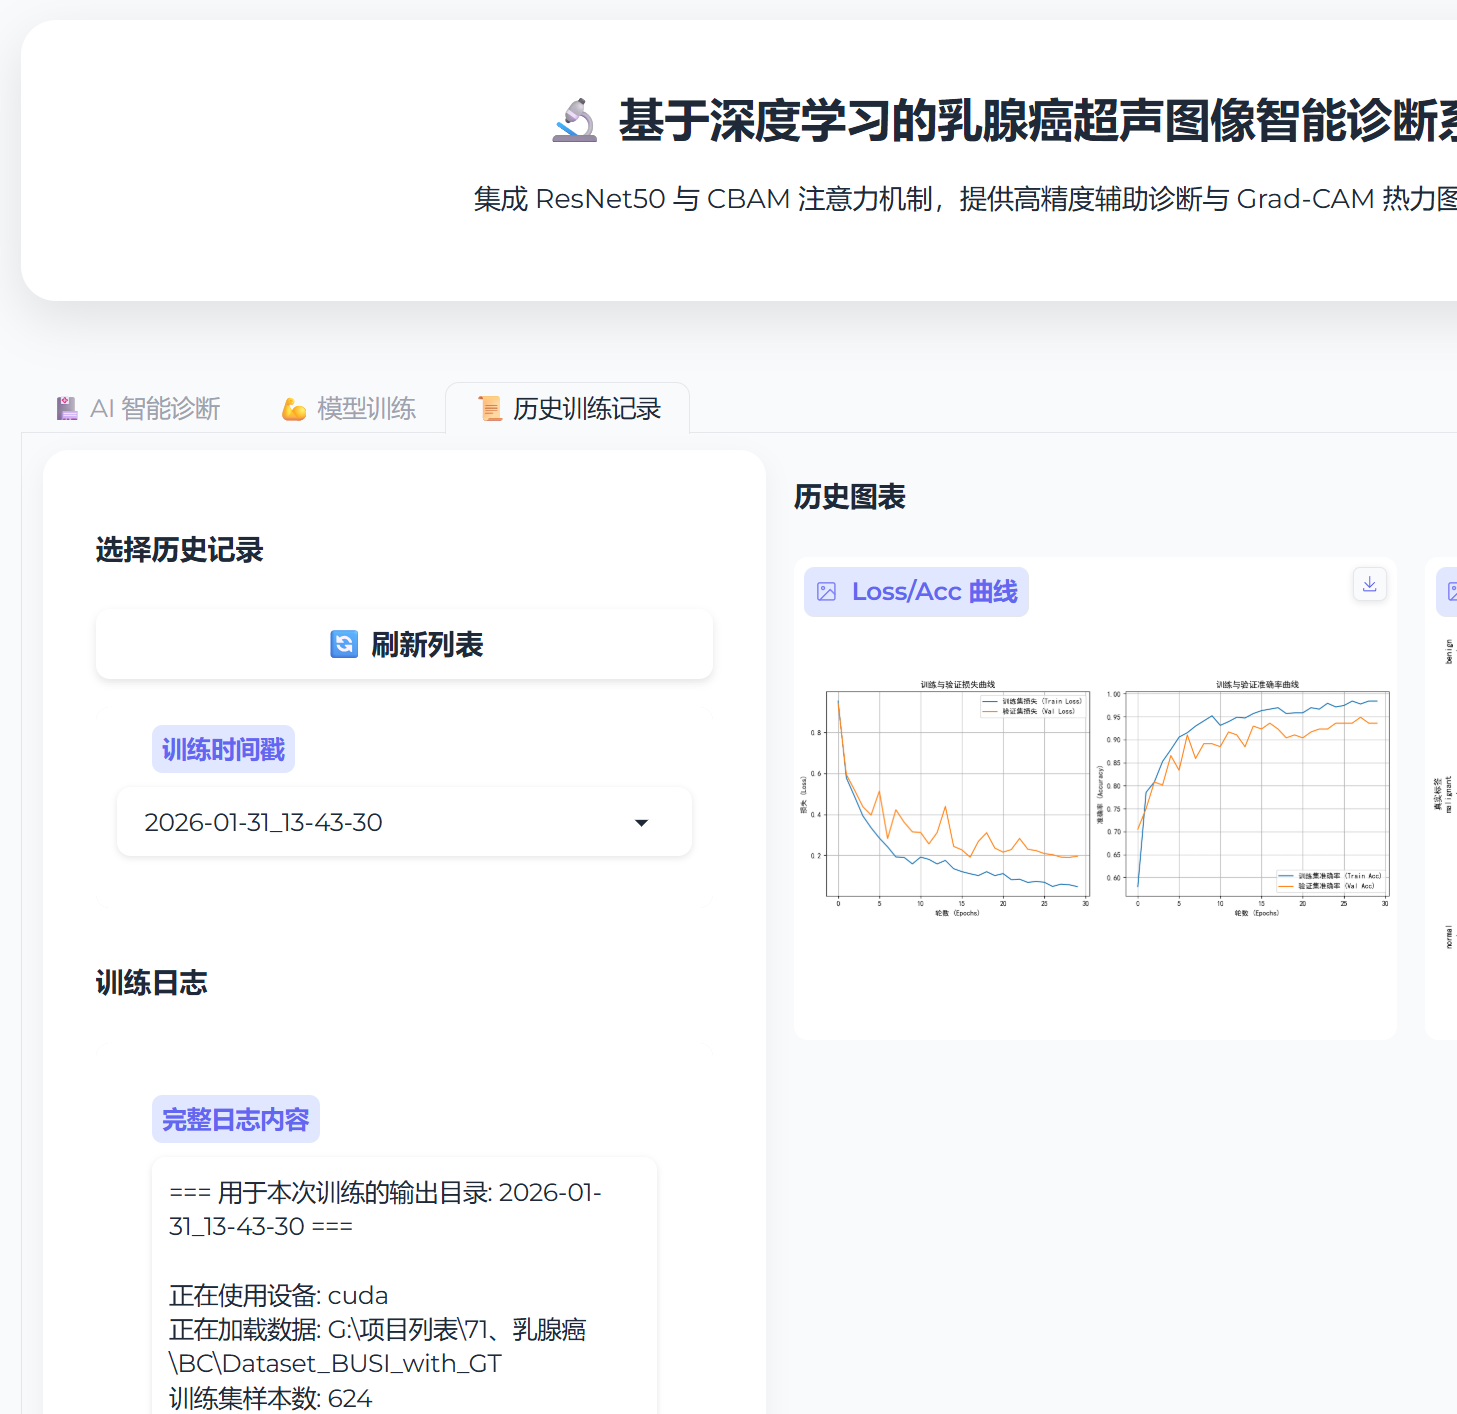The image size is (1457, 1414).
Task: Click the dropdown chevron next to 2026-01-31_13-43-30
Action: [641, 822]
